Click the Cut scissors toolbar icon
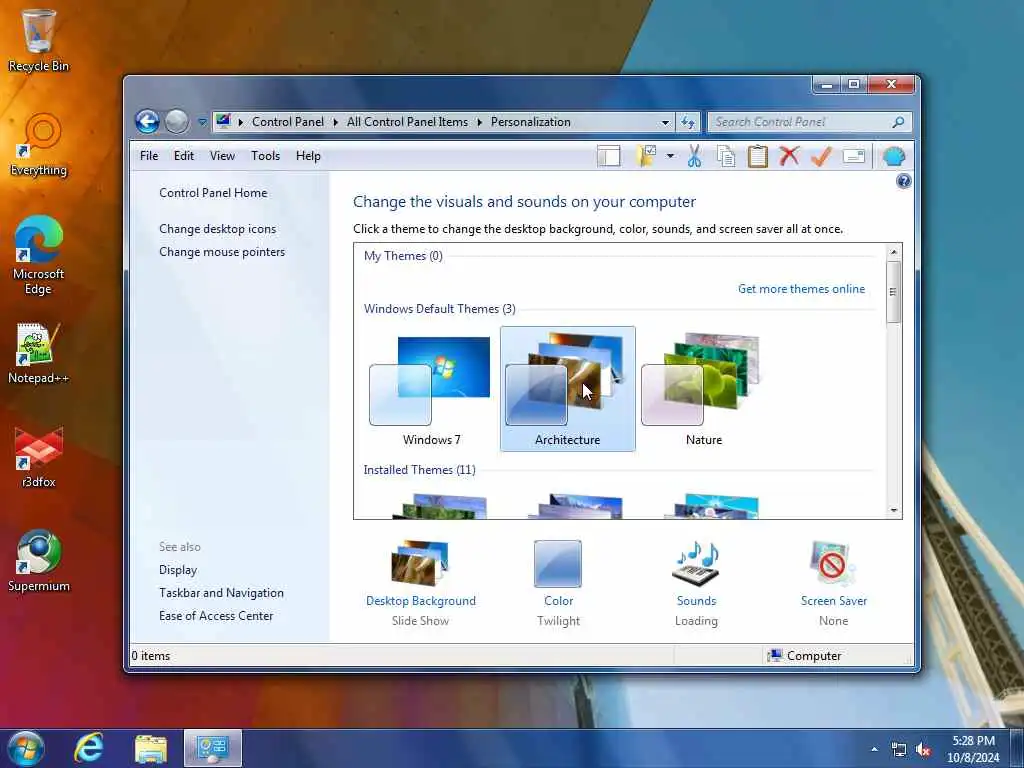The width and height of the screenshot is (1024, 768). click(x=694, y=156)
